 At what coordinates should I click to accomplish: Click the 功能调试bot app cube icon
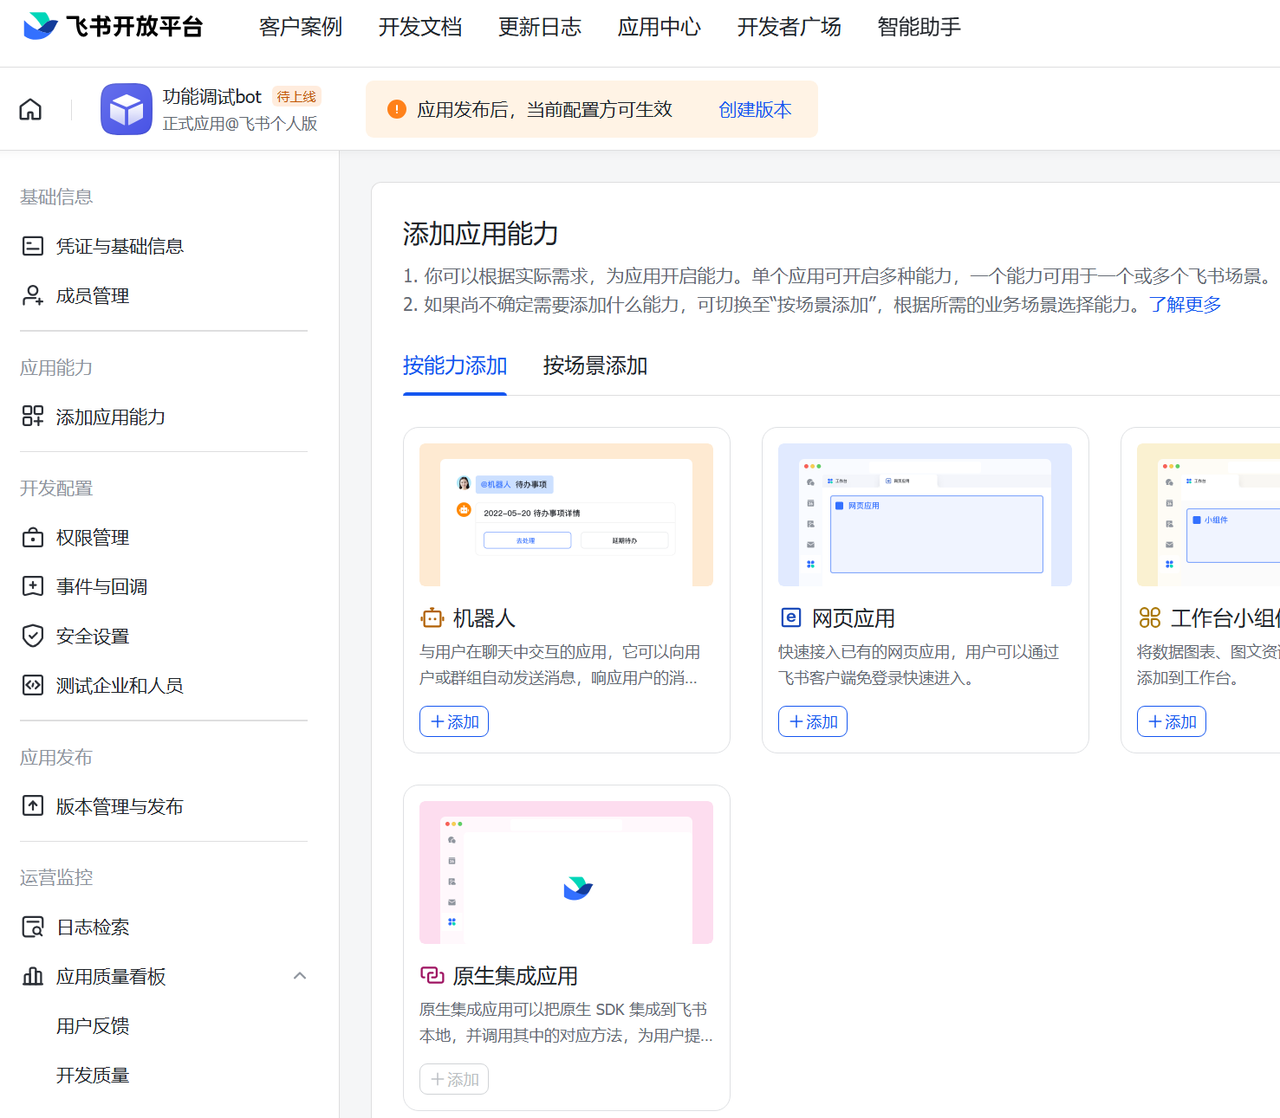pos(126,109)
